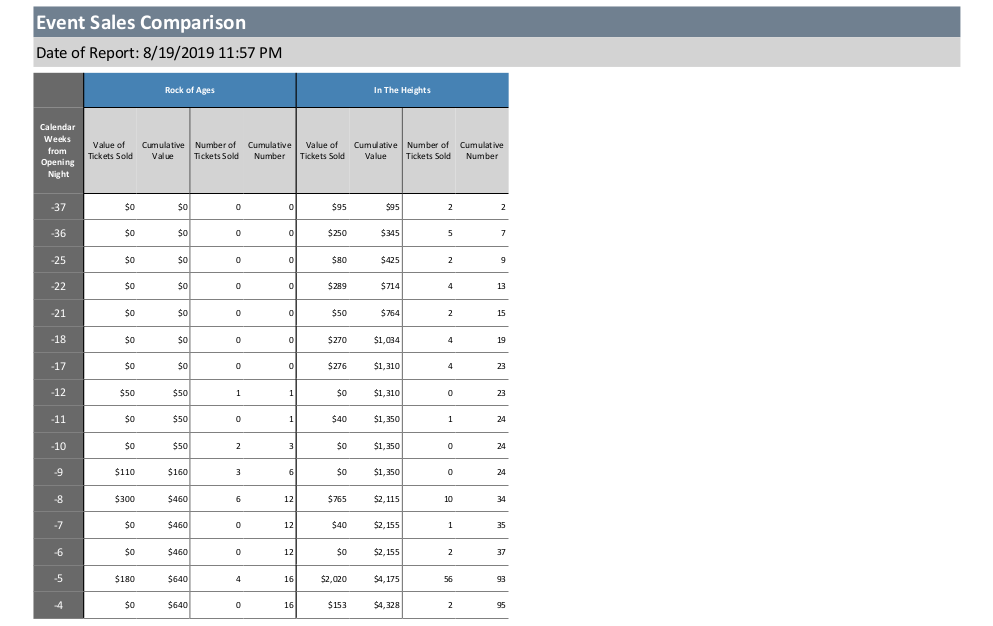Click the Event Sales Comparison report title
The image size is (993, 626).
click(x=141, y=22)
